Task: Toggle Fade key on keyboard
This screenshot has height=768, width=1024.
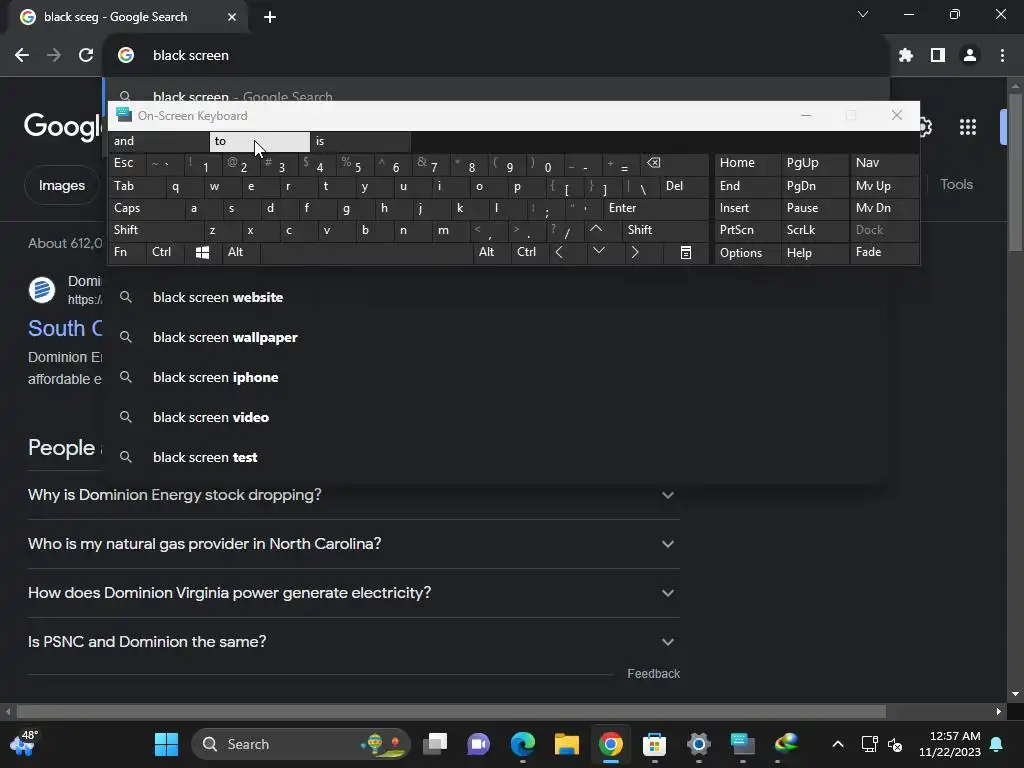Action: [884, 253]
